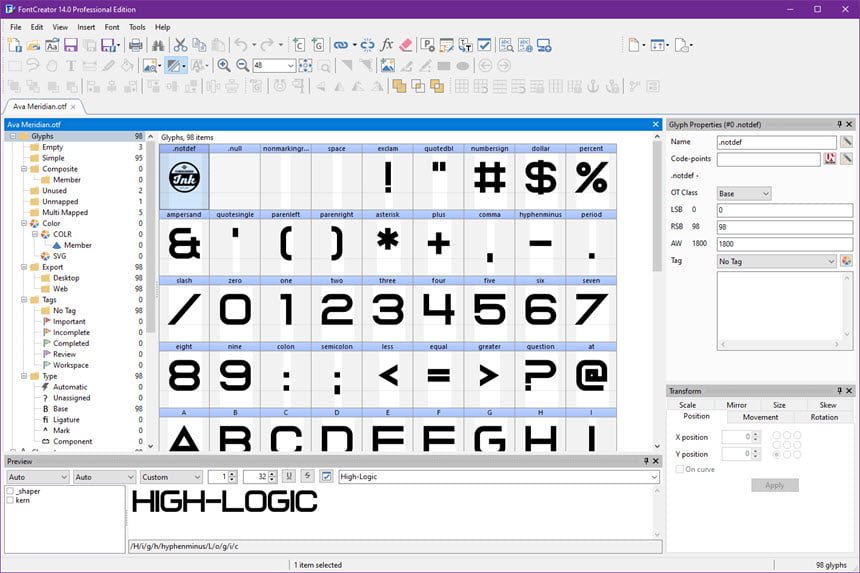The width and height of the screenshot is (860, 573).
Task: Switch to the Skew transform tab
Action: [828, 405]
